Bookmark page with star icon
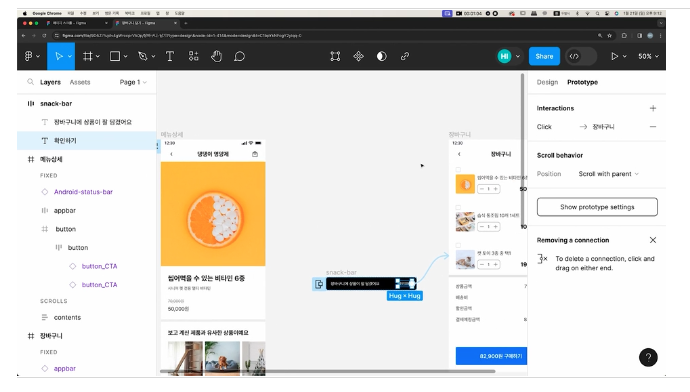This screenshot has width=690, height=392. (609, 36)
